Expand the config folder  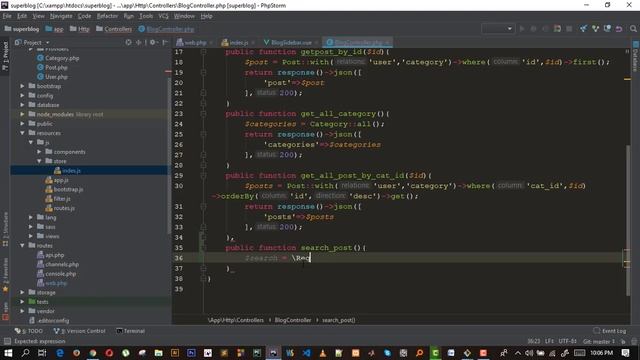tap(22, 96)
